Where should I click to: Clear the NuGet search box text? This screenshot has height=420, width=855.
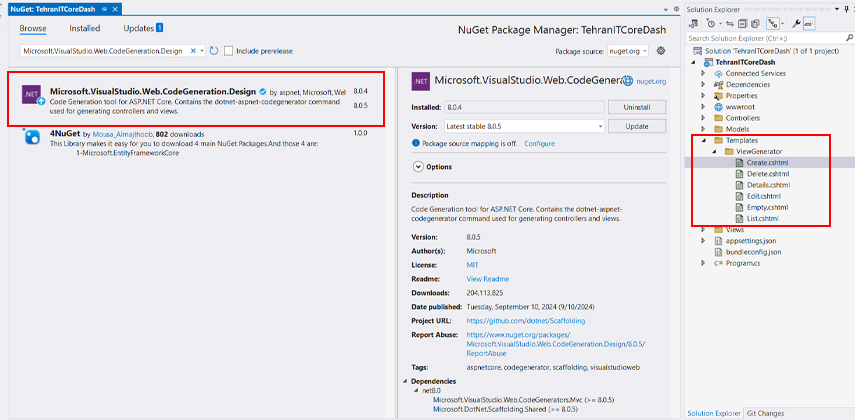click(x=195, y=50)
